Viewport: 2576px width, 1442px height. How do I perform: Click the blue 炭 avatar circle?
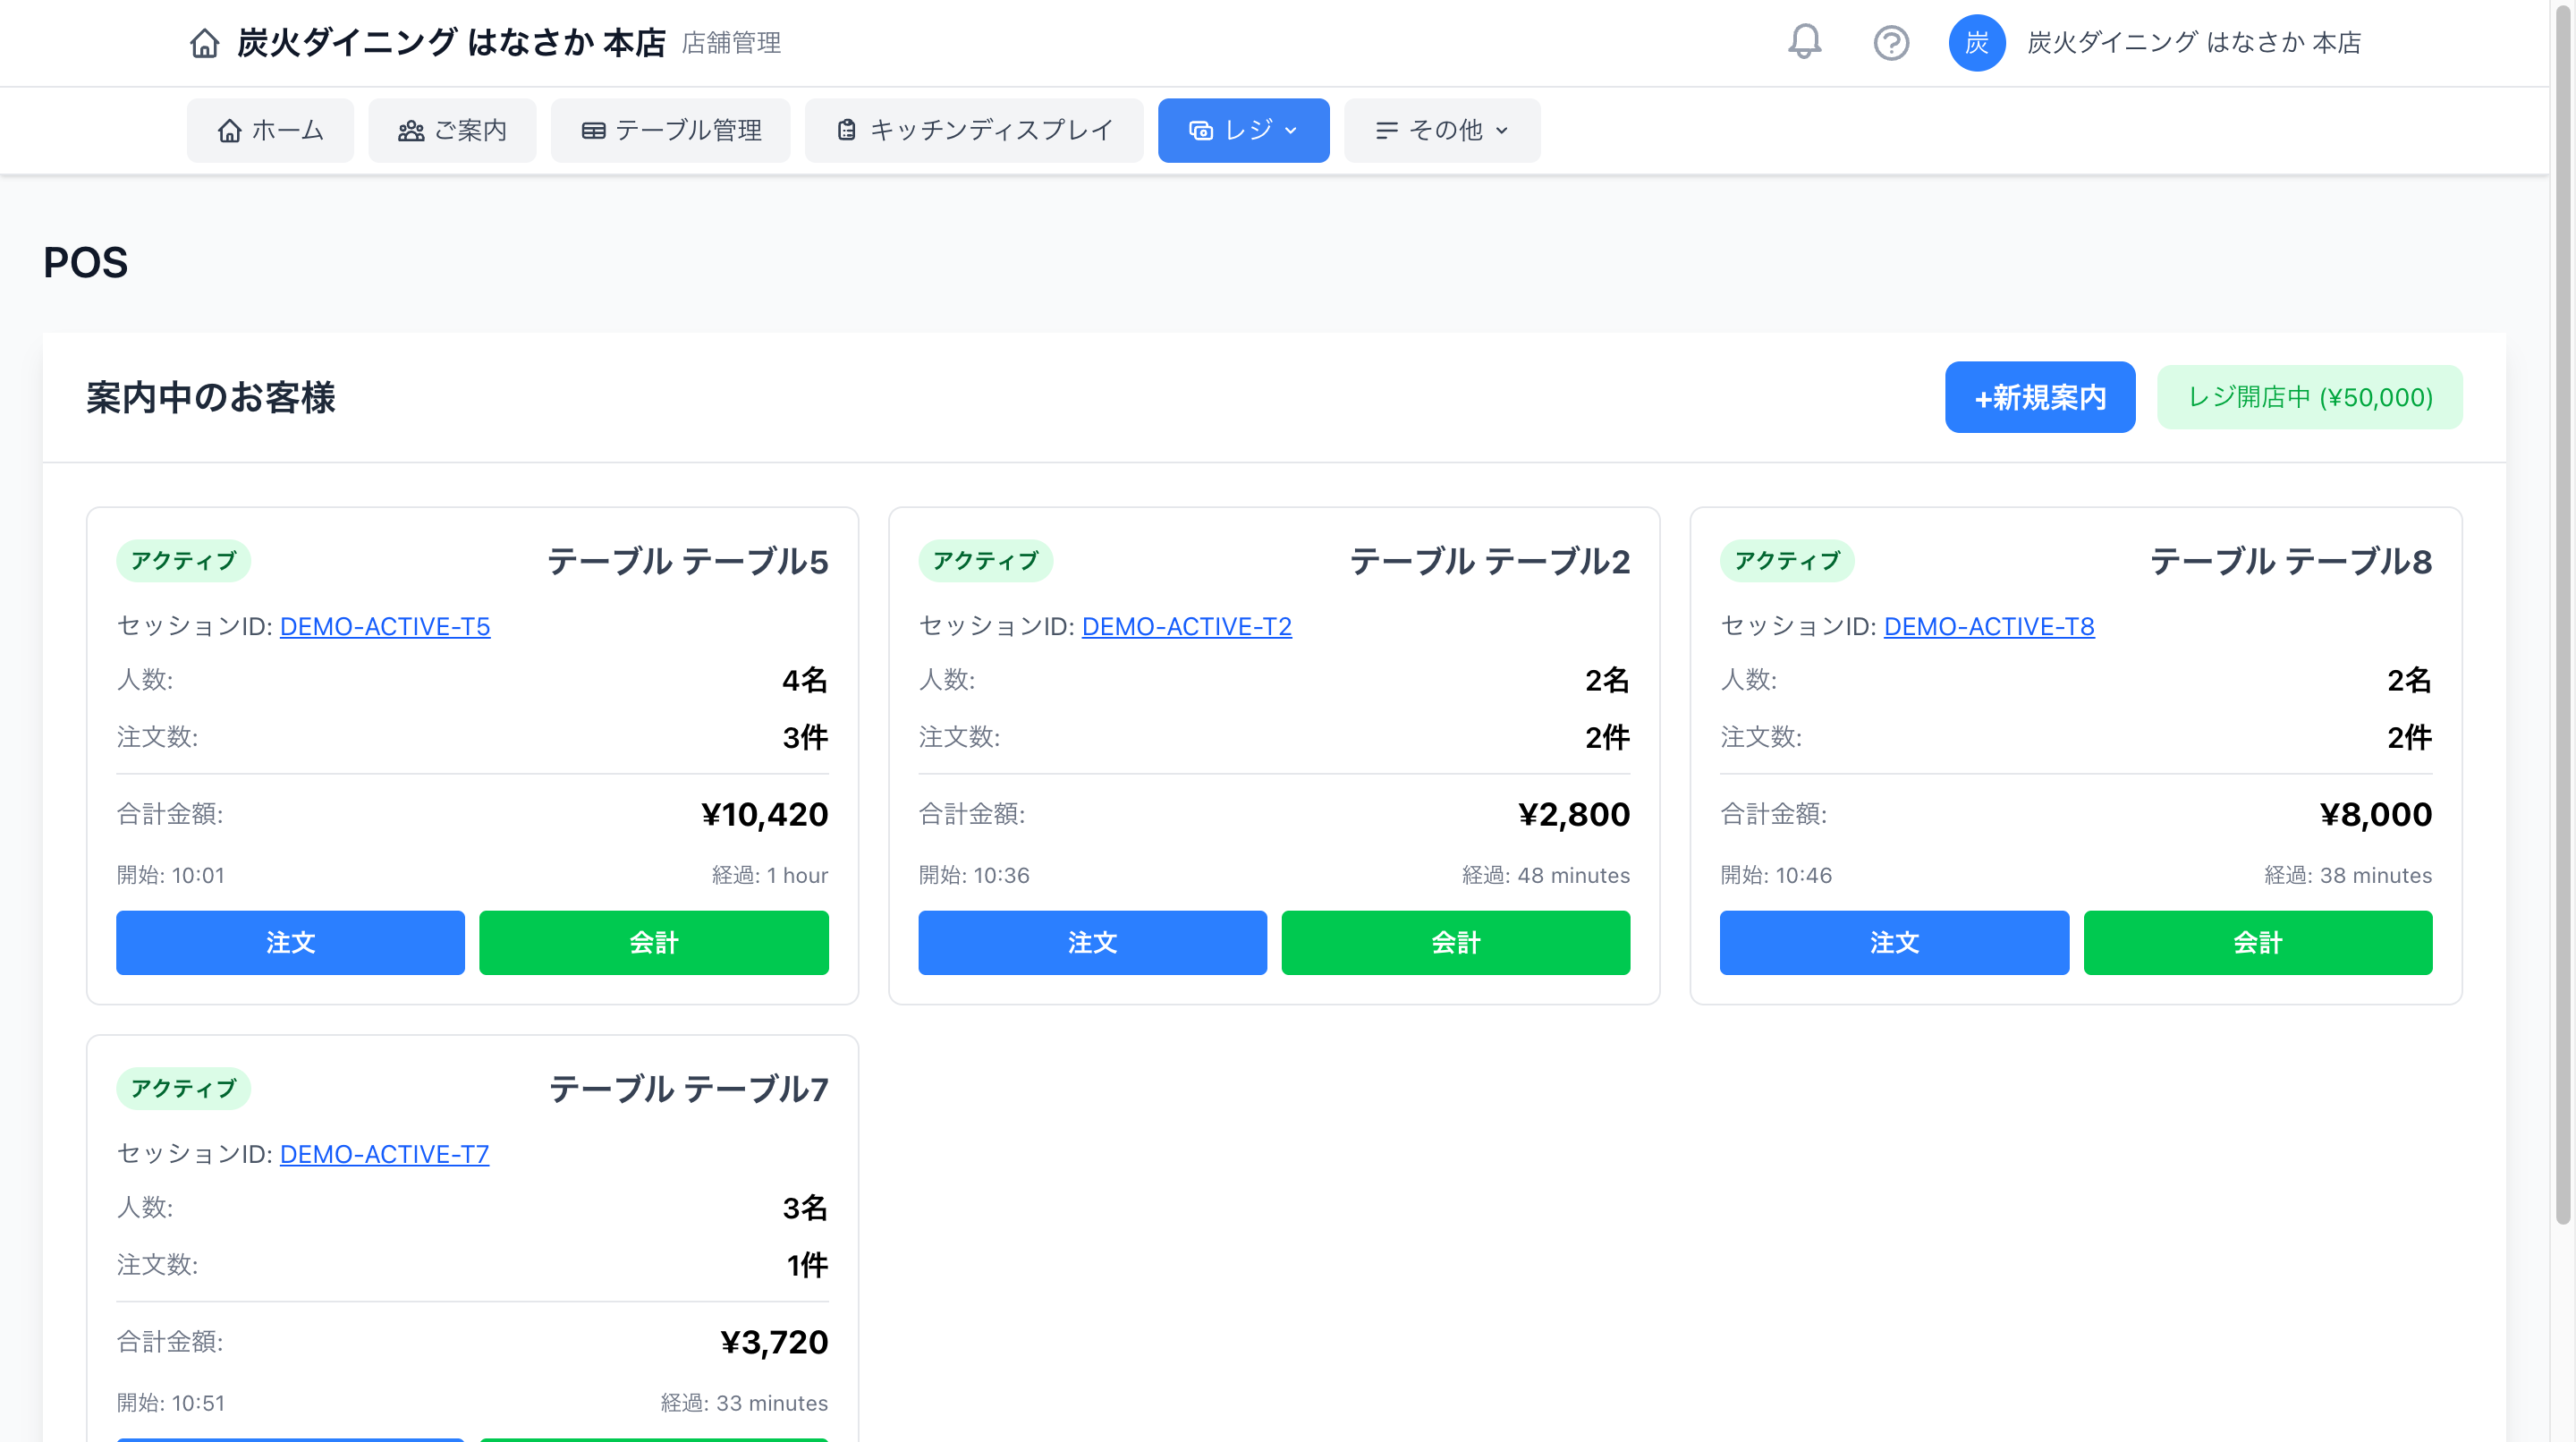tap(1976, 43)
